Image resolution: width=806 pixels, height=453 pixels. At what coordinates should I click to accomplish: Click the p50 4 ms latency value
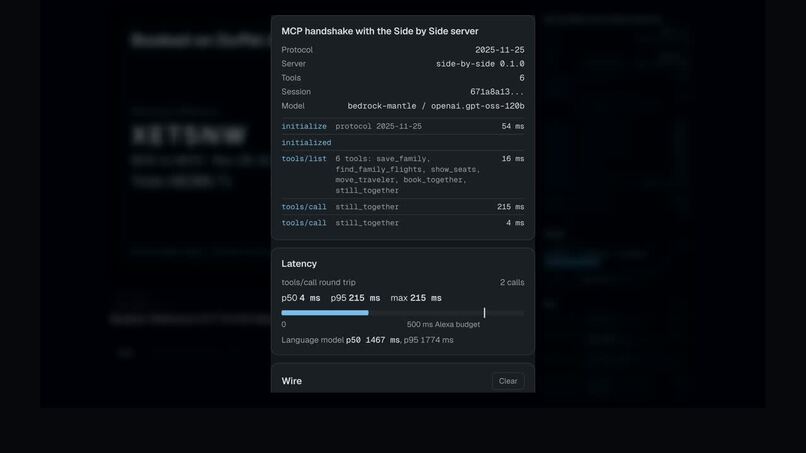(301, 298)
